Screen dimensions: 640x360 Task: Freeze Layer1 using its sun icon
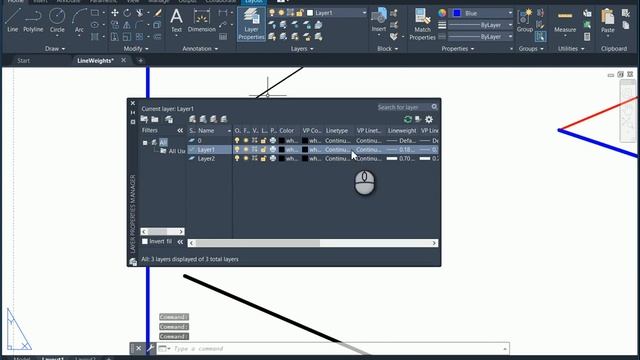pos(246,149)
